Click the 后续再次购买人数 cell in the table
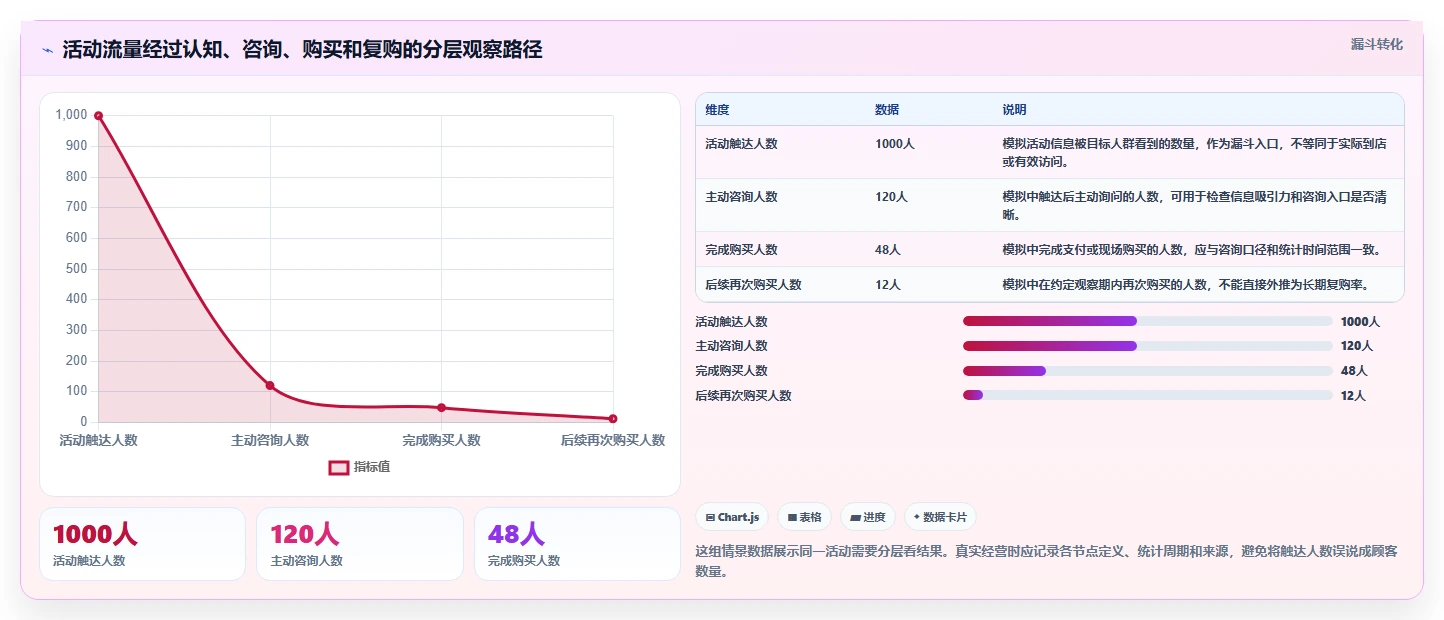The width and height of the screenshot is (1444, 620). tap(753, 285)
